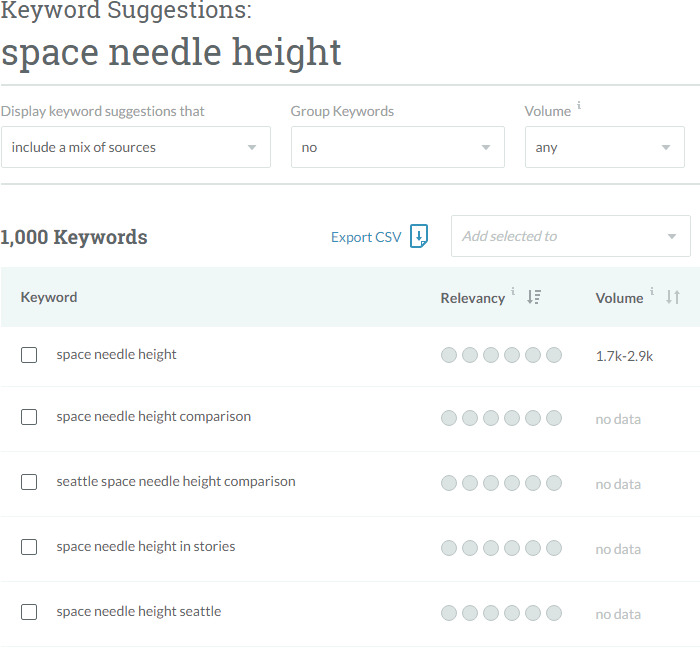The height and width of the screenshot is (647, 700).
Task: Click the 'space needle height in stories' keyword
Action: tap(146, 547)
